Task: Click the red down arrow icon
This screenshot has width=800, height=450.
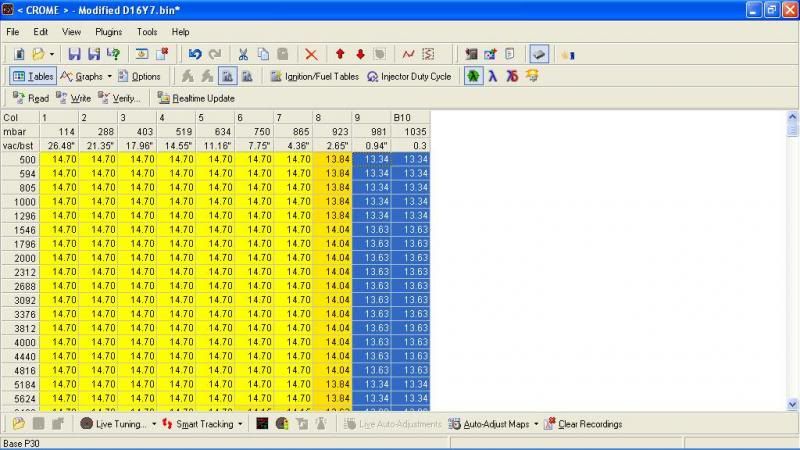Action: [360, 54]
